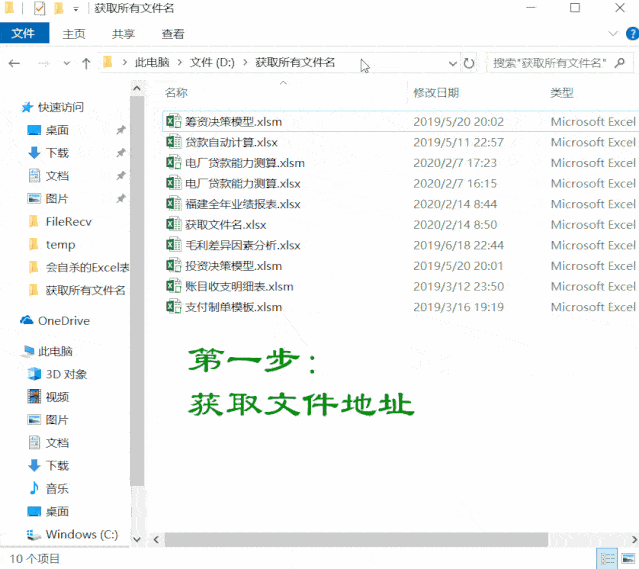Open the Help question mark icon
Screen dimensions: 639x569
tap(632, 33)
